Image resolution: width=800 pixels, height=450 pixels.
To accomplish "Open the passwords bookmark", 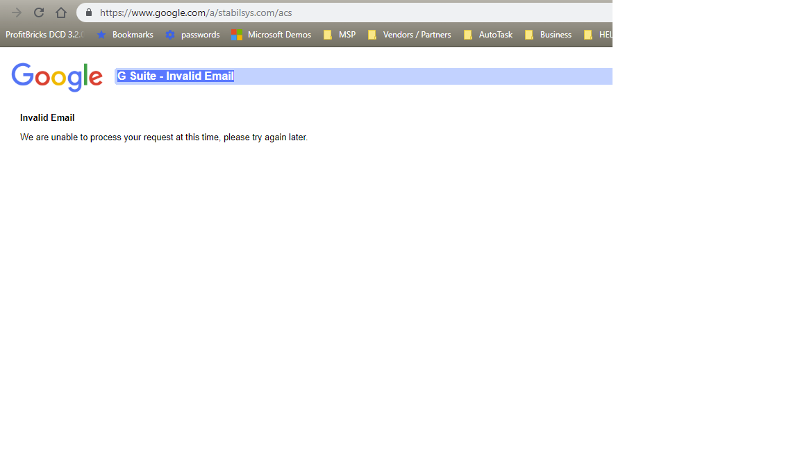I will 199,35.
